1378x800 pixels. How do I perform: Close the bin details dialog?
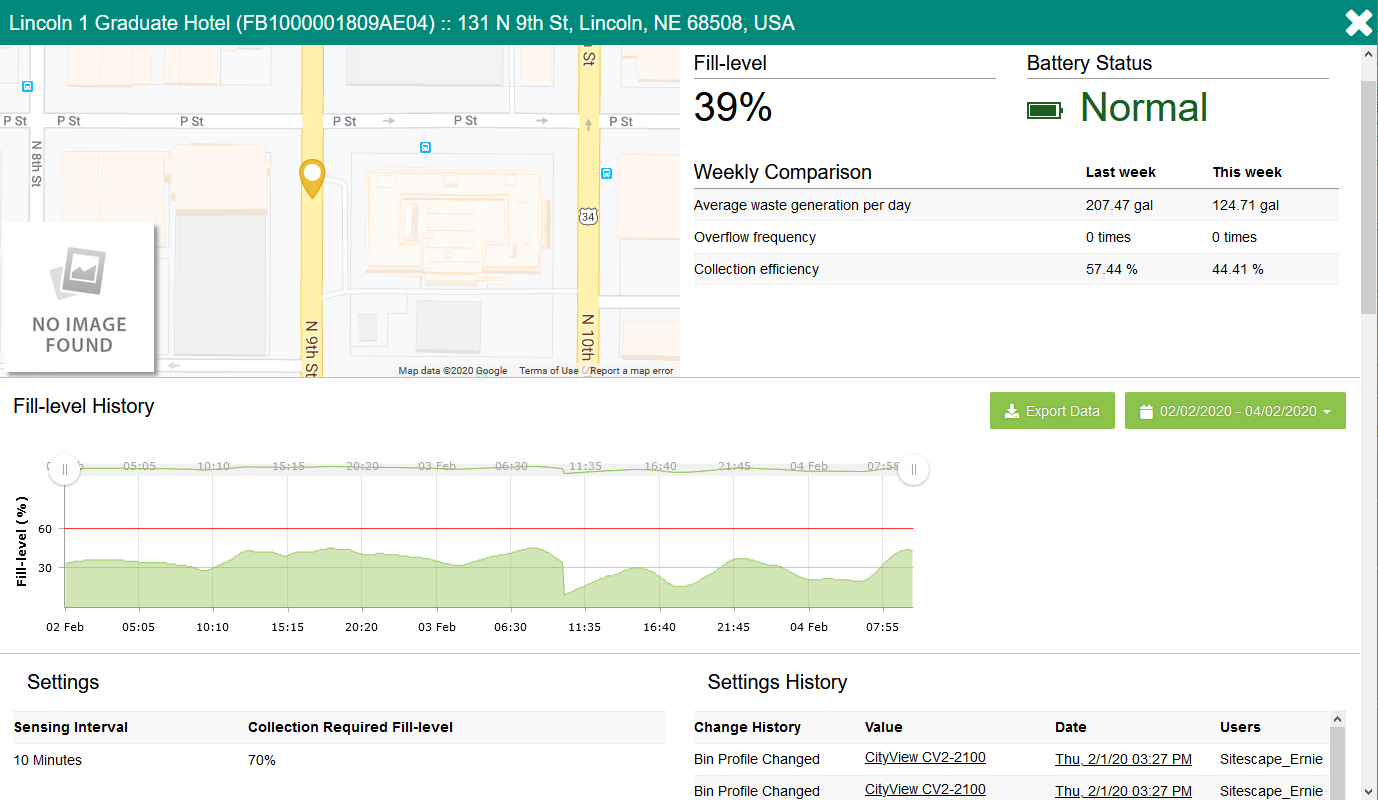tap(1358, 22)
